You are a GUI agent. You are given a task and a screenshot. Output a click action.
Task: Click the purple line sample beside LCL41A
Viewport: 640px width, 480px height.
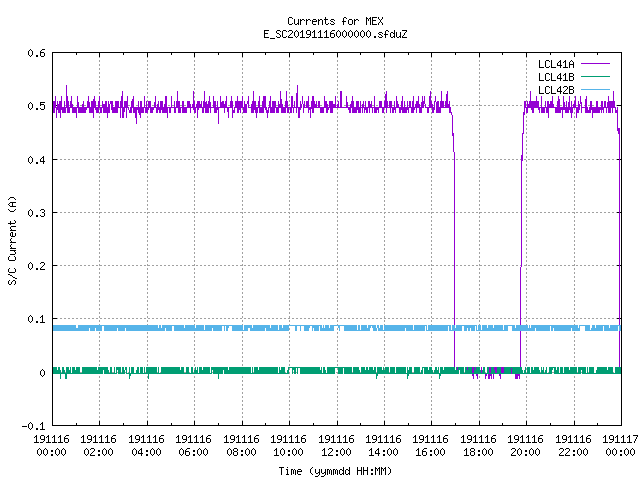click(595, 64)
